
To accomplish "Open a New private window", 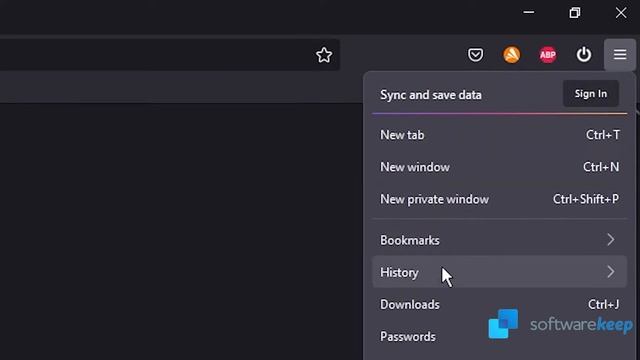I will pos(500,199).
